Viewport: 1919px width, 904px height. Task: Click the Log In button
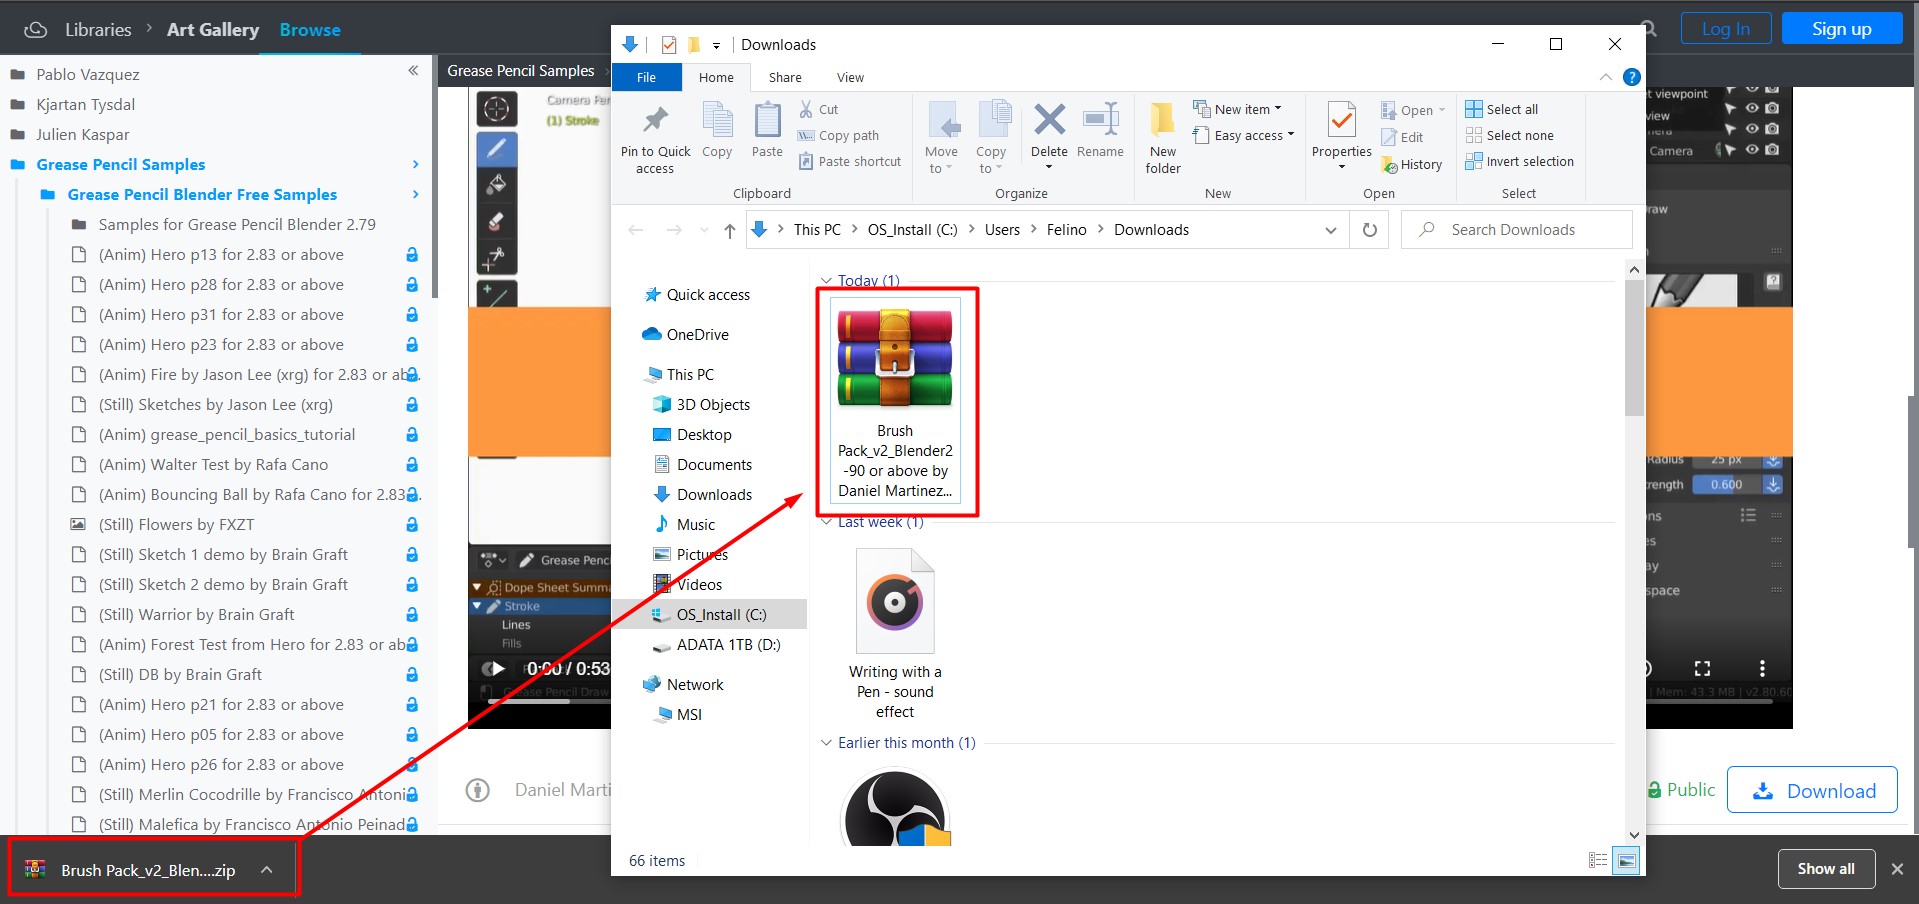[x=1726, y=29]
